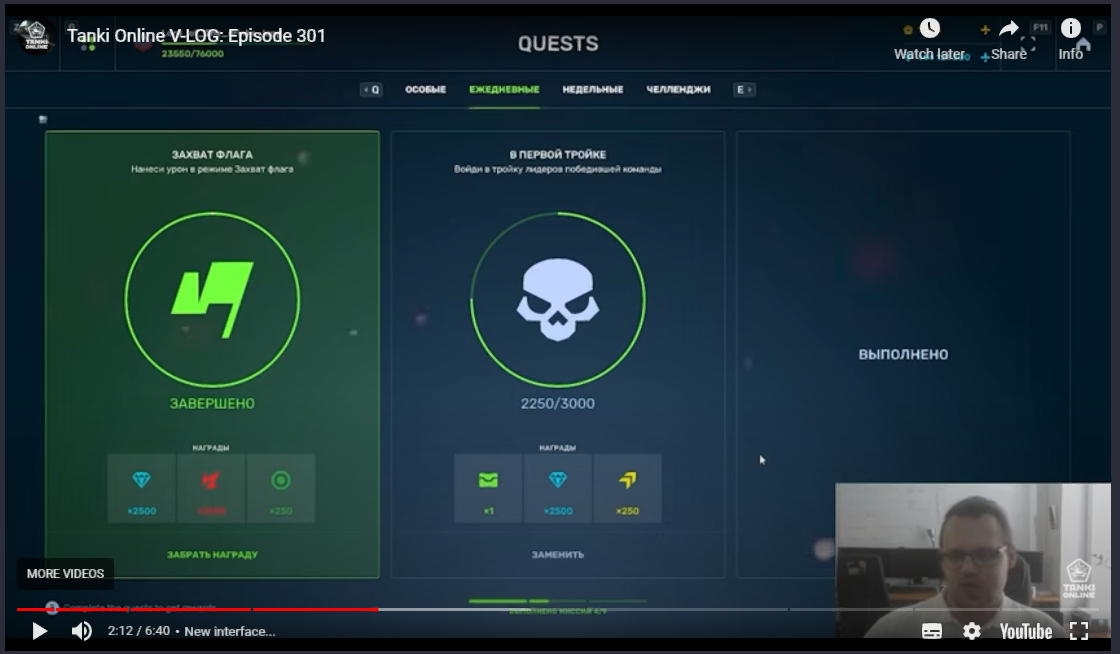Viewport: 1120px width, 654px height.
Task: Click the quest completion progress segments
Action: click(x=558, y=601)
